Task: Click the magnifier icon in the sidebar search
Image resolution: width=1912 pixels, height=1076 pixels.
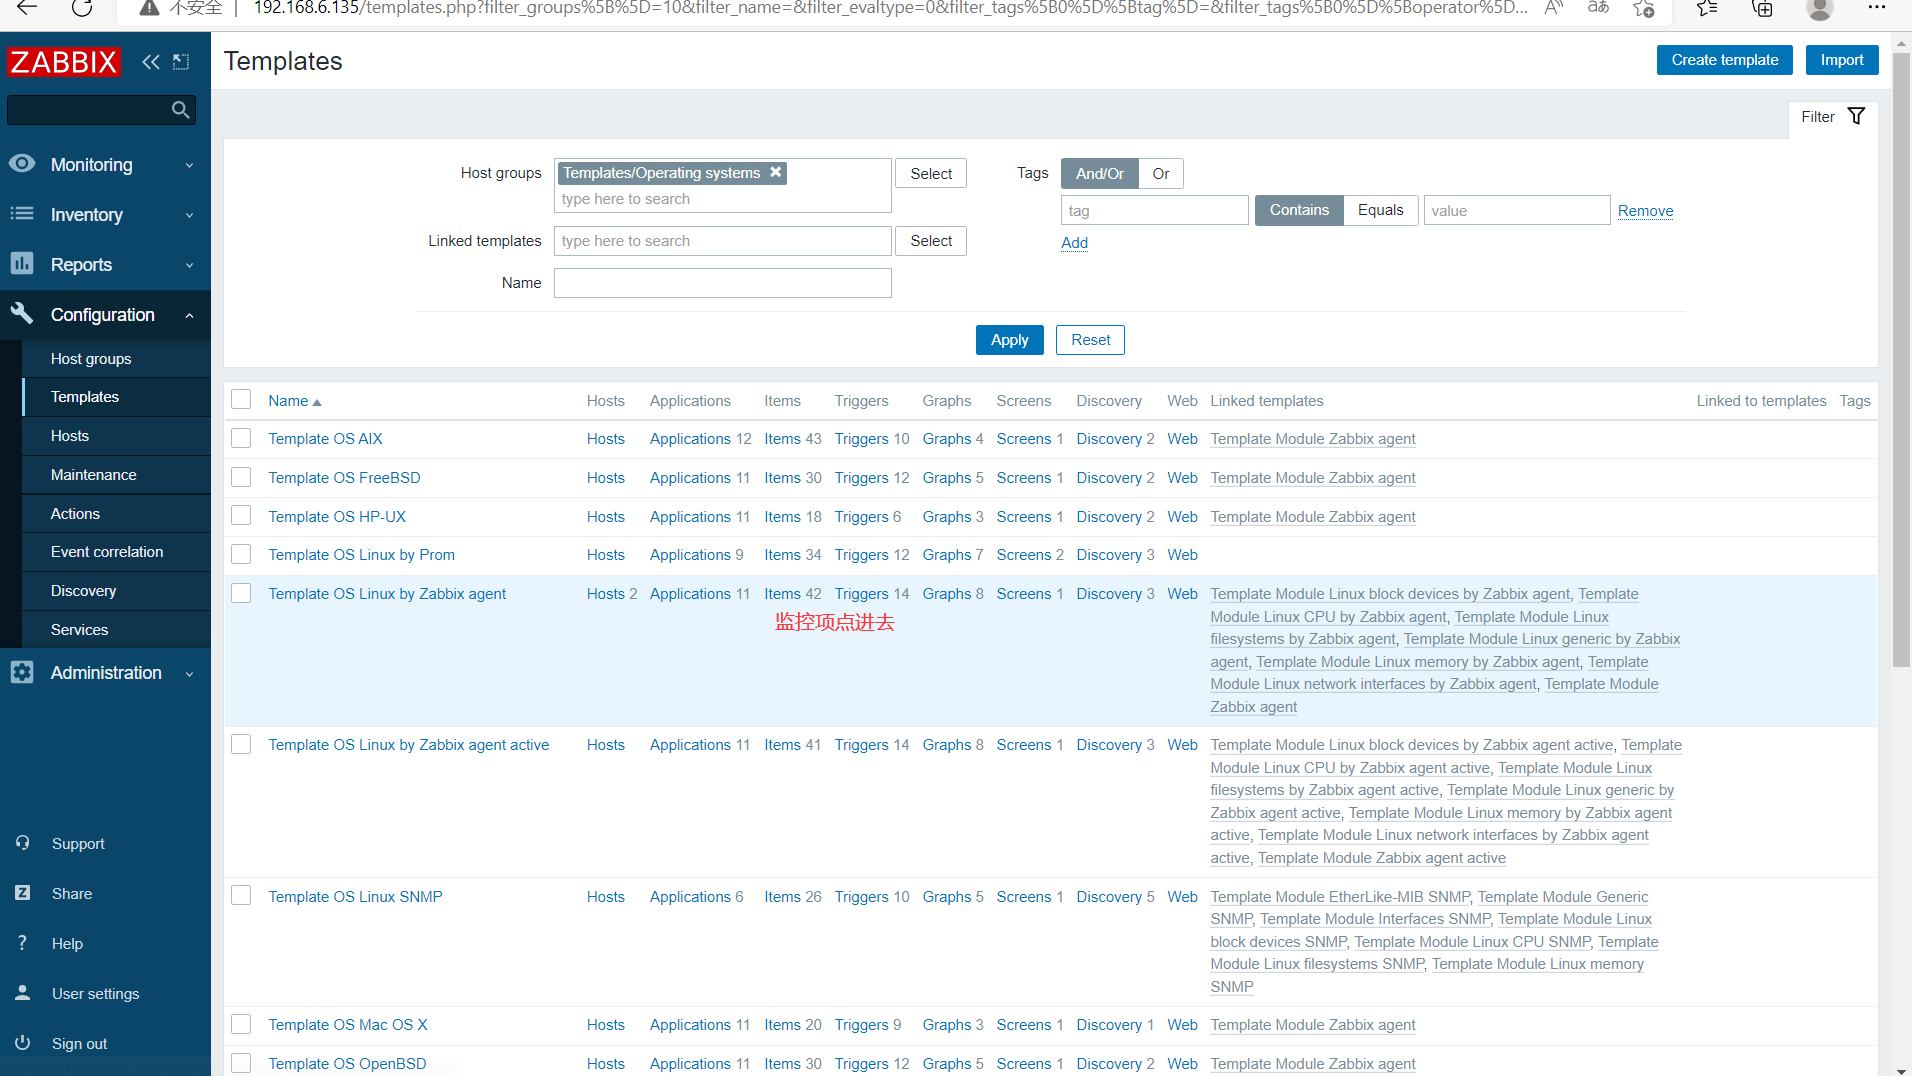Action: pos(180,110)
